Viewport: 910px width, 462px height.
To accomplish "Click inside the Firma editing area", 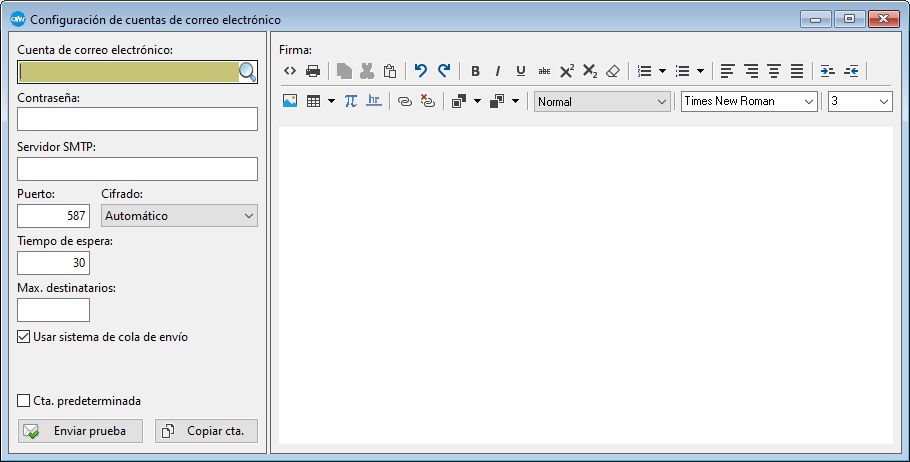I will point(586,286).
